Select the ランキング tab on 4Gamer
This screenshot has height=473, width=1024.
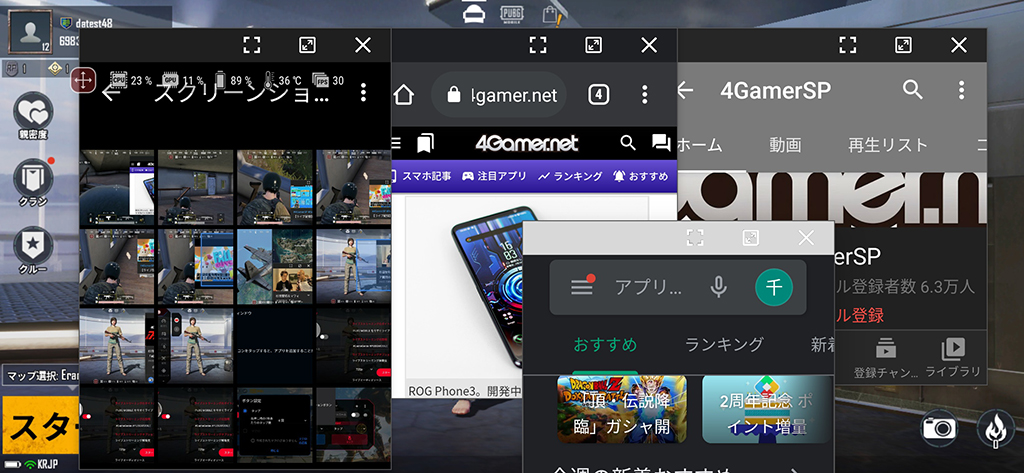pos(569,176)
